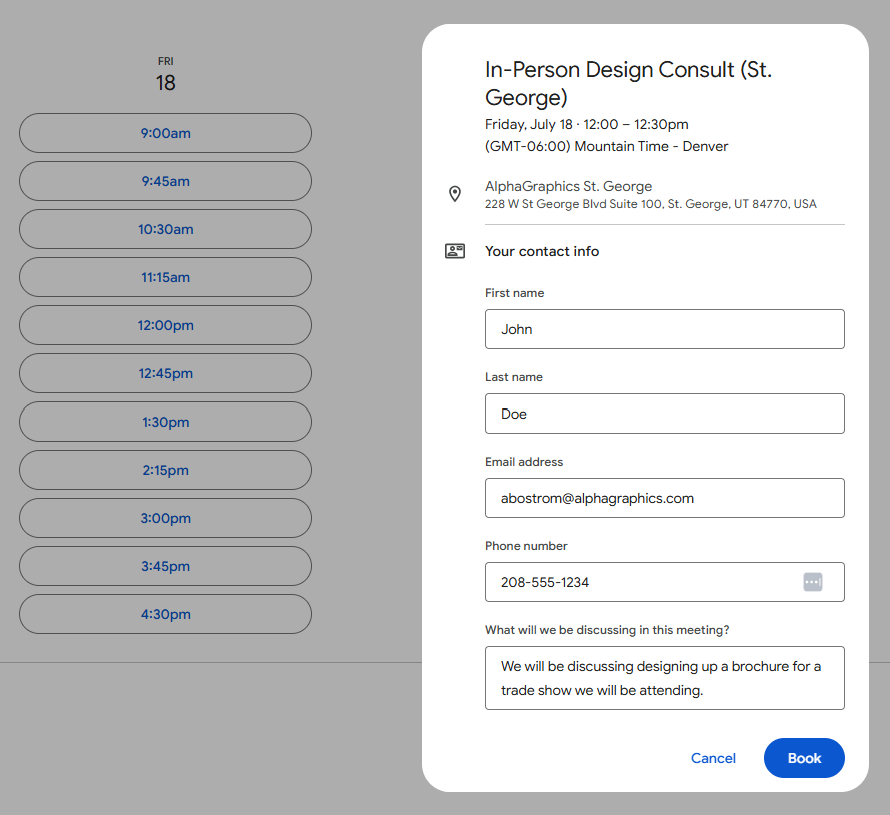Image resolution: width=890 pixels, height=815 pixels.
Task: Click the contact info card icon
Action: pyautogui.click(x=455, y=251)
